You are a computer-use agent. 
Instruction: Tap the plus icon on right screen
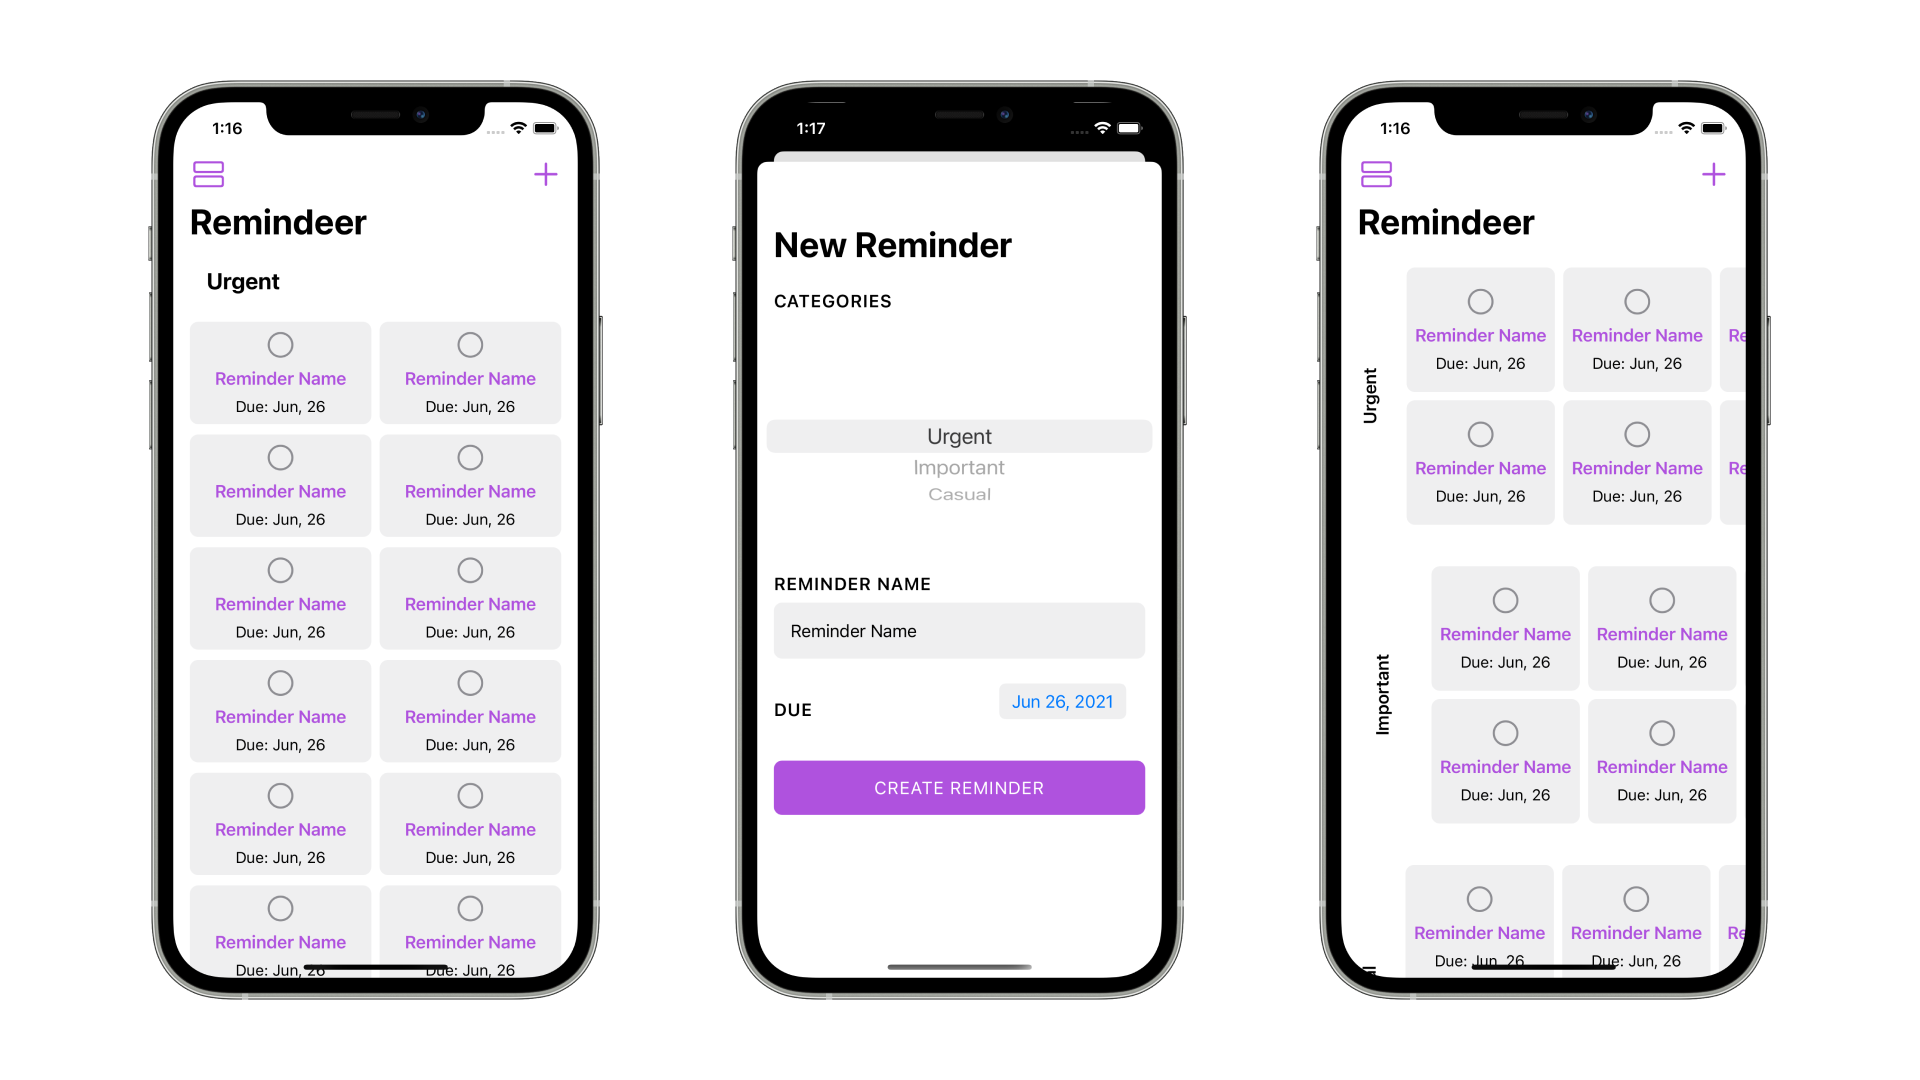click(x=1714, y=174)
